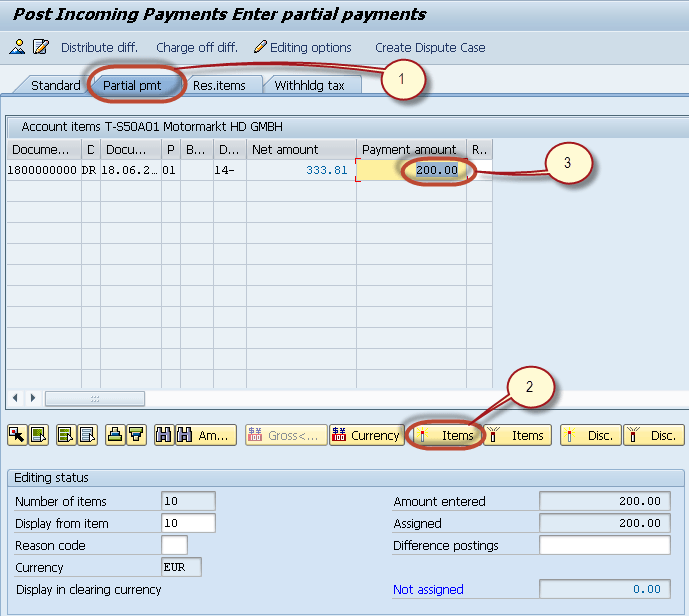Click Charge off diff. button
This screenshot has height=616, width=689.
coord(196,47)
